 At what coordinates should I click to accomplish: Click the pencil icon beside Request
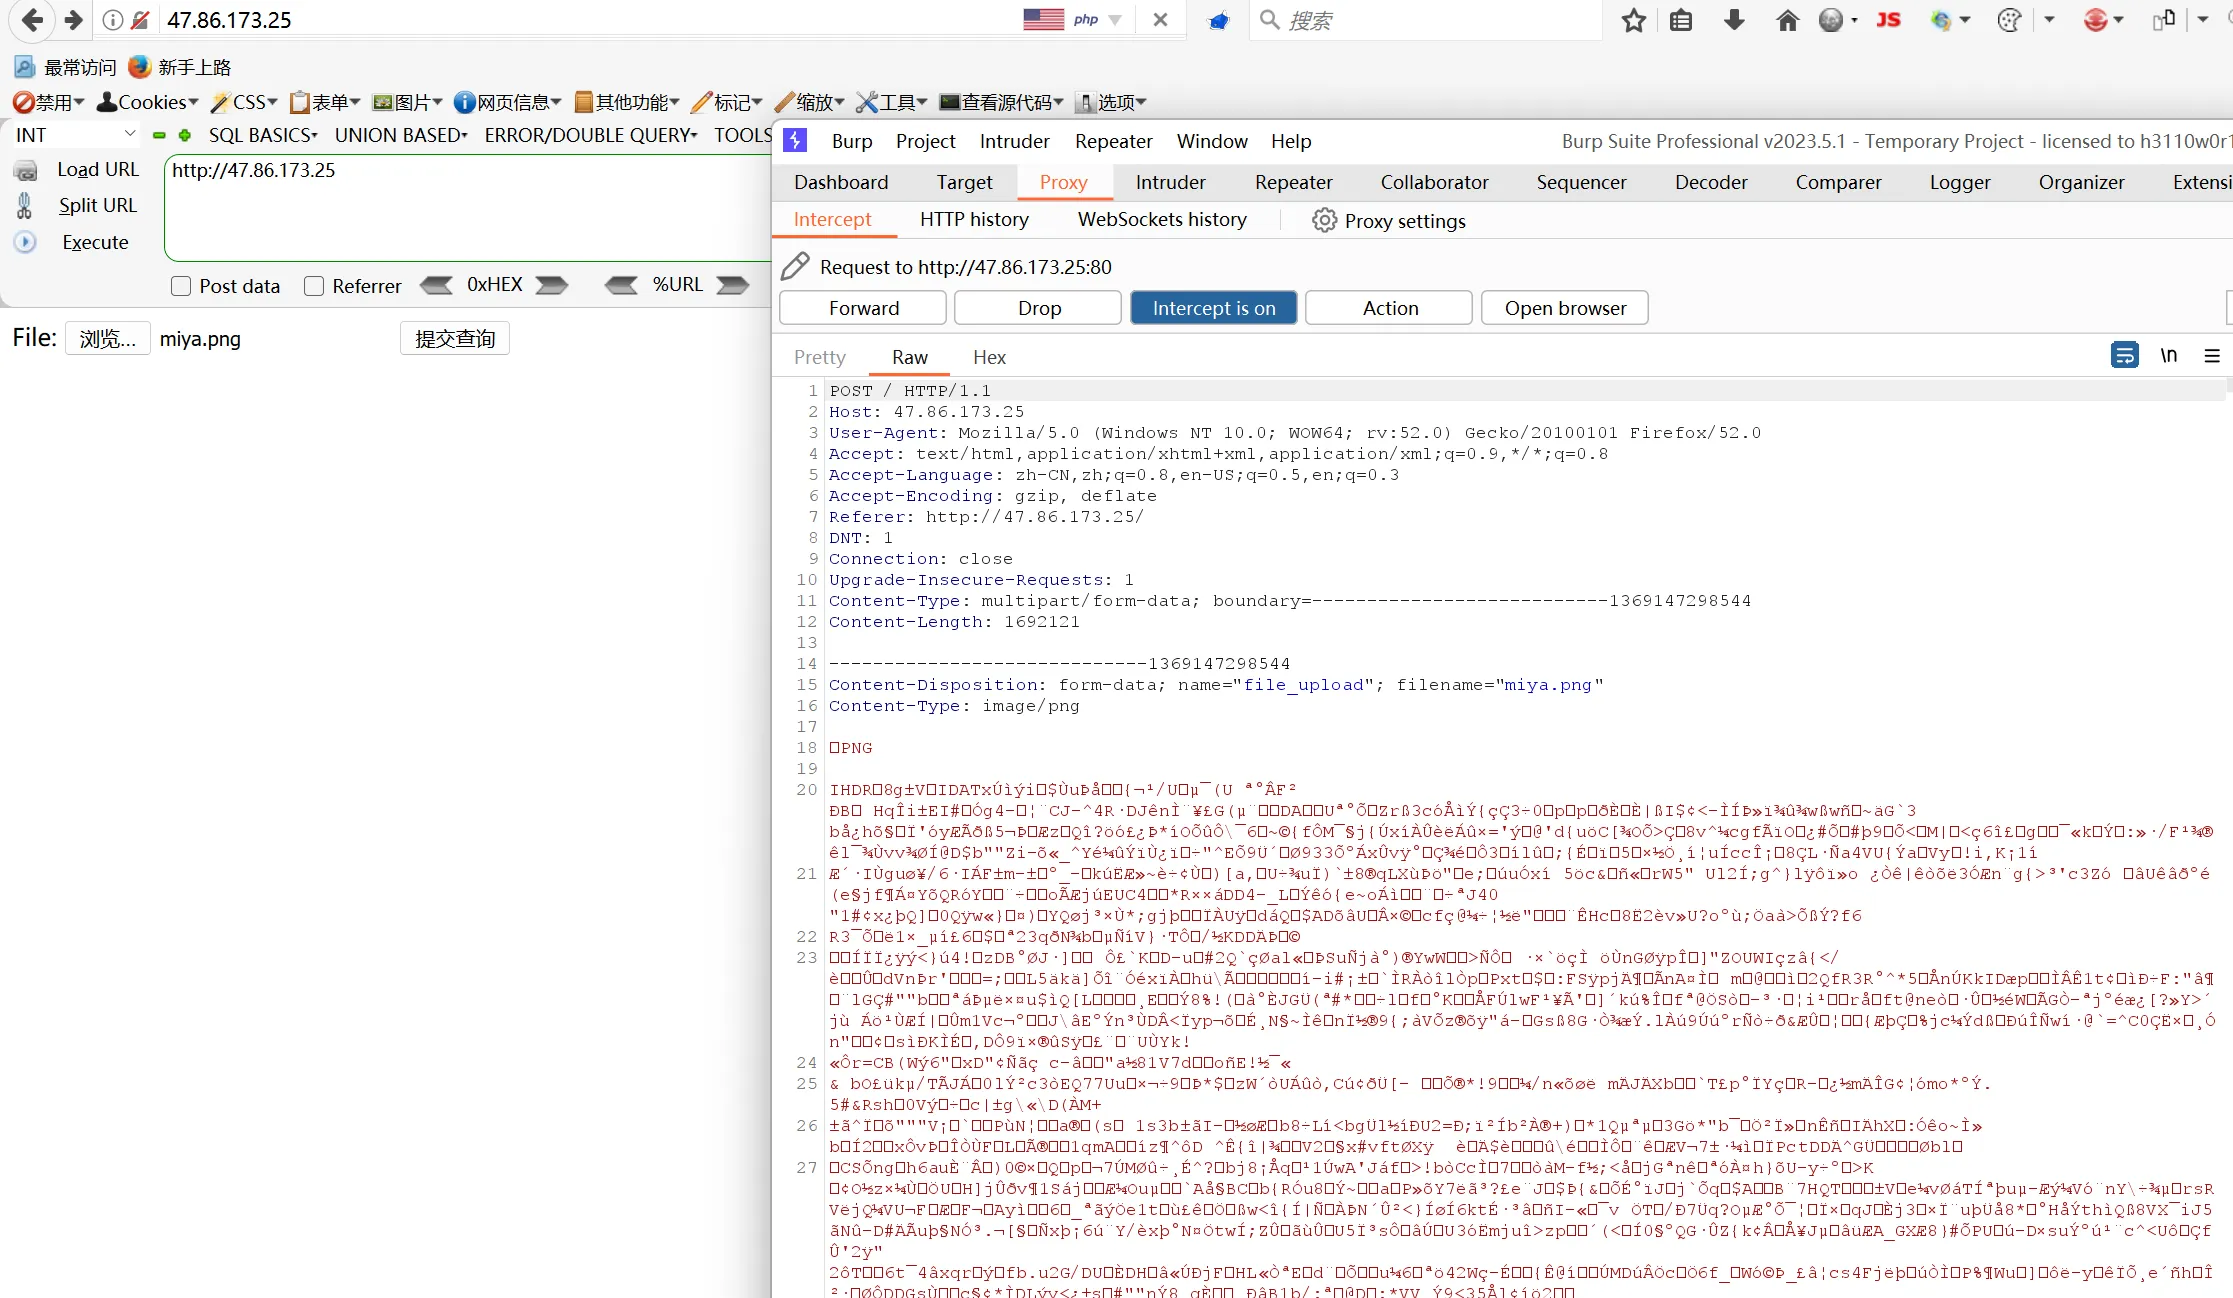click(x=795, y=267)
